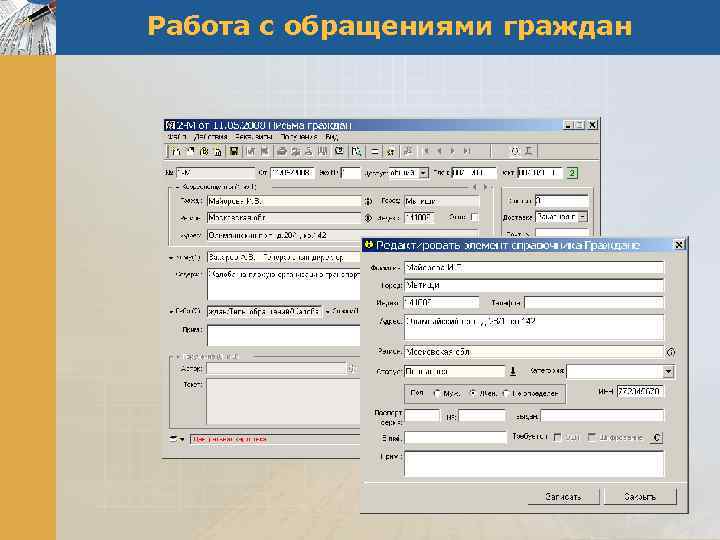
Task: Go to first record toolbar arrow
Action: [x=427, y=151]
